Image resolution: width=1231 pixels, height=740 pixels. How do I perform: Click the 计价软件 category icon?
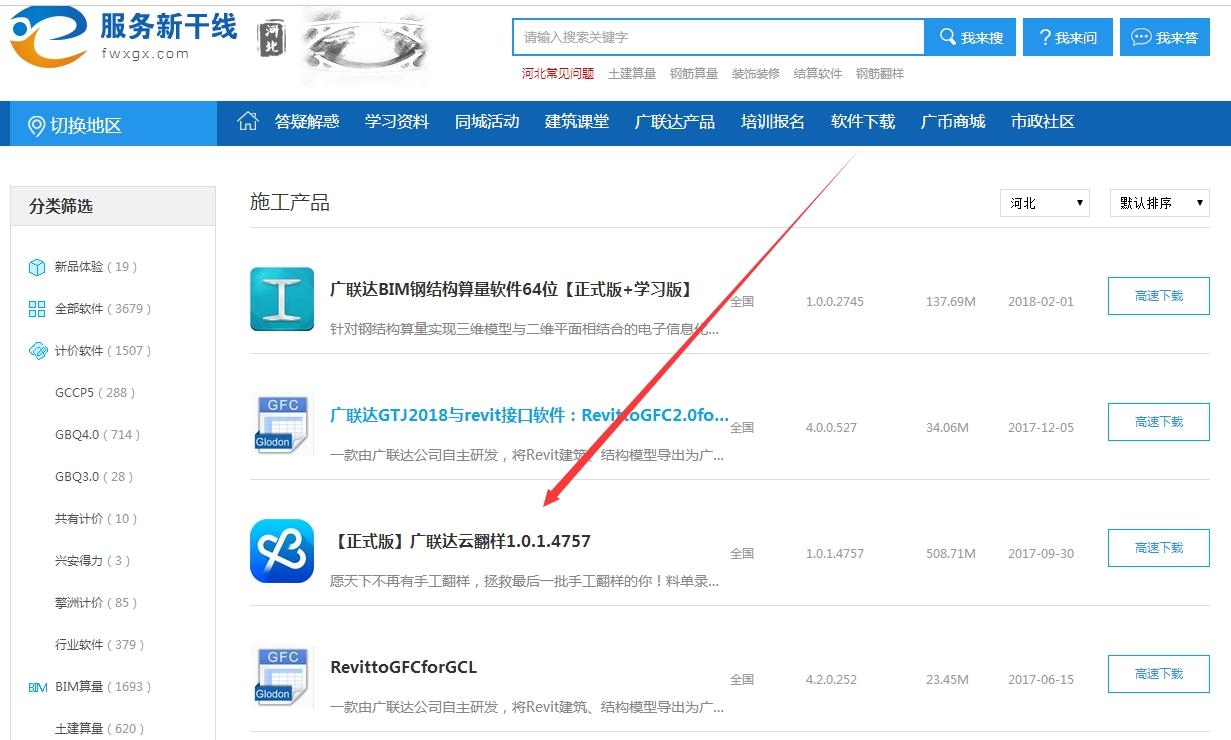point(37,351)
